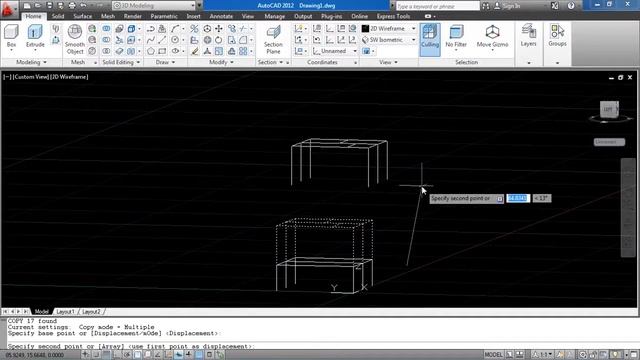Select the Move modify tool
Viewport: 640px width, 360px height.
pos(219,29)
